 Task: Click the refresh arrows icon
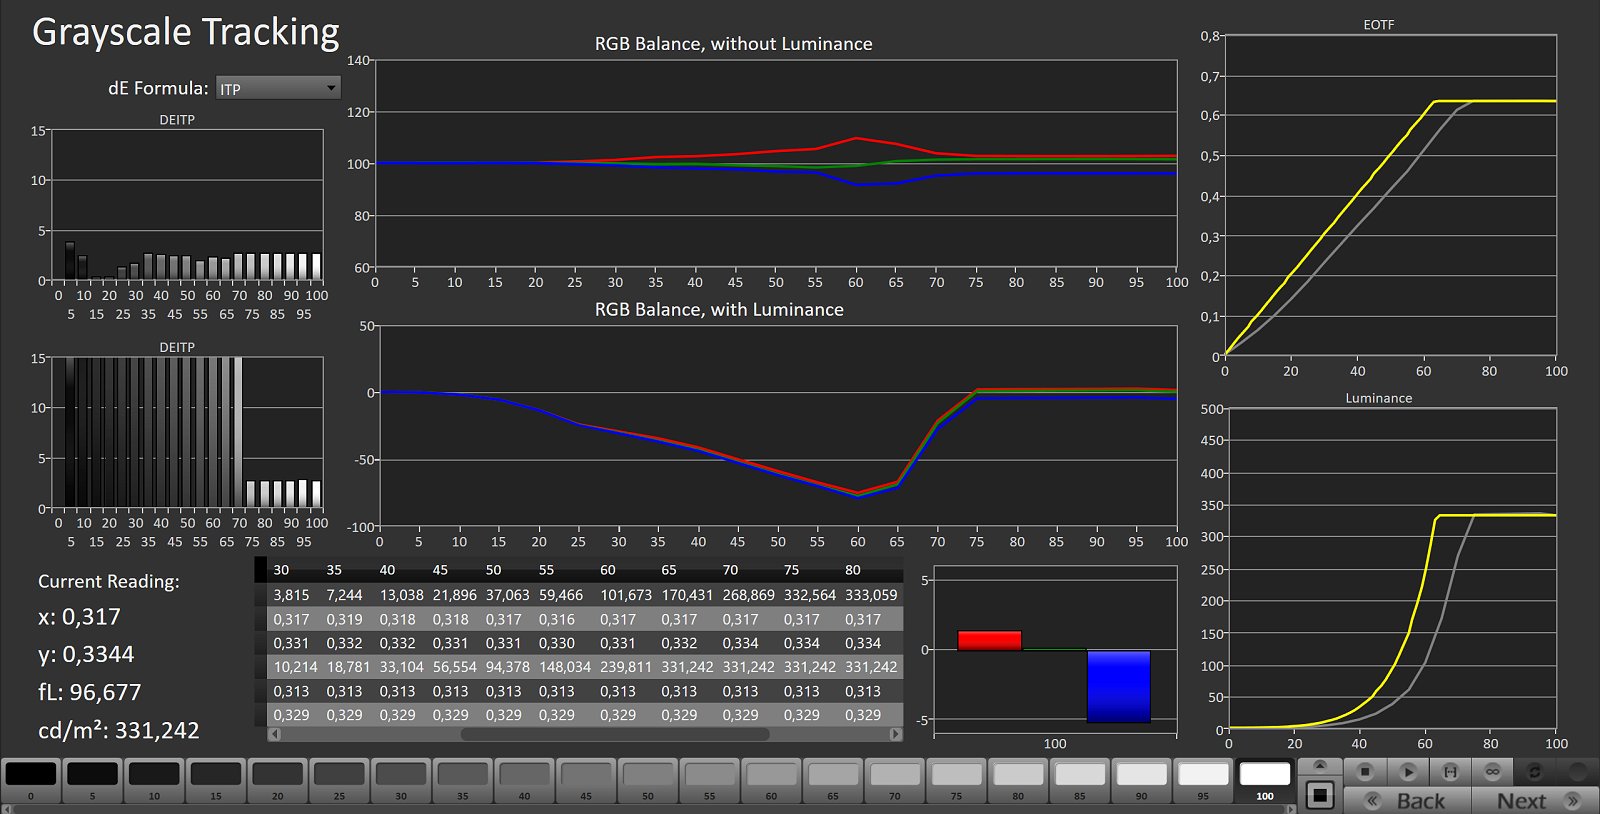[1534, 772]
